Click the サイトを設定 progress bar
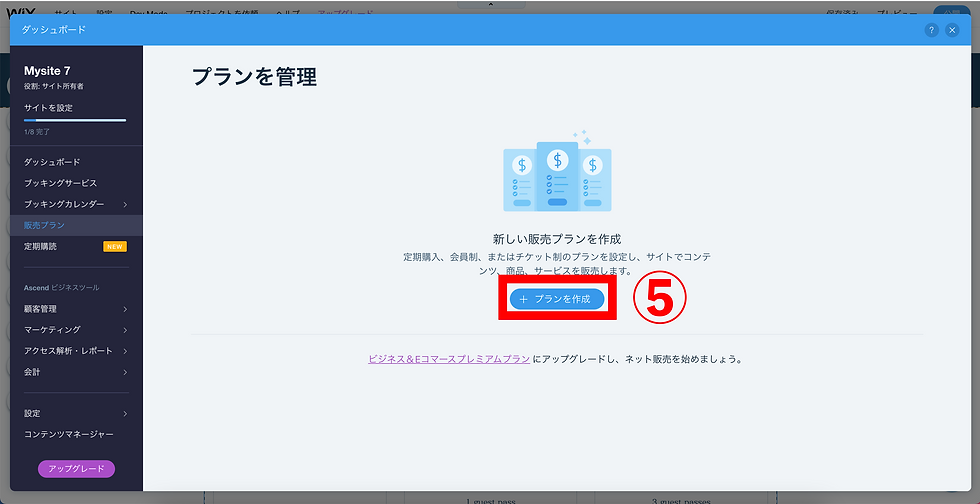The width and height of the screenshot is (980, 504). coord(75,120)
